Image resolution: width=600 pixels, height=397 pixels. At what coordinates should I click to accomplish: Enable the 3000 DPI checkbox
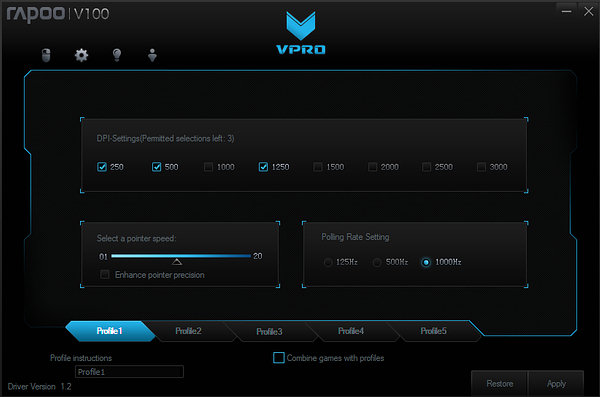(x=481, y=167)
